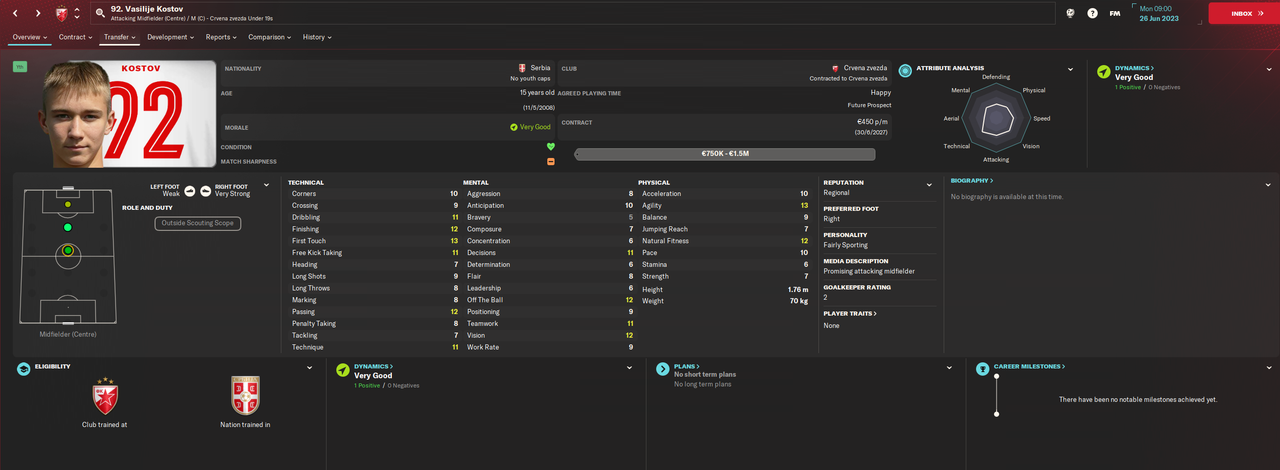The image size is (1280, 470).
Task: Open the History tab menu
Action: (317, 37)
